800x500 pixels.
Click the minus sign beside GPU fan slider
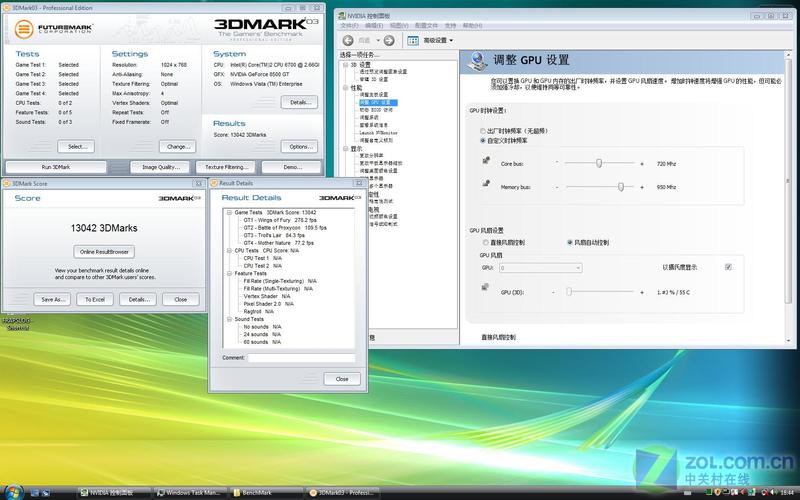point(553,292)
